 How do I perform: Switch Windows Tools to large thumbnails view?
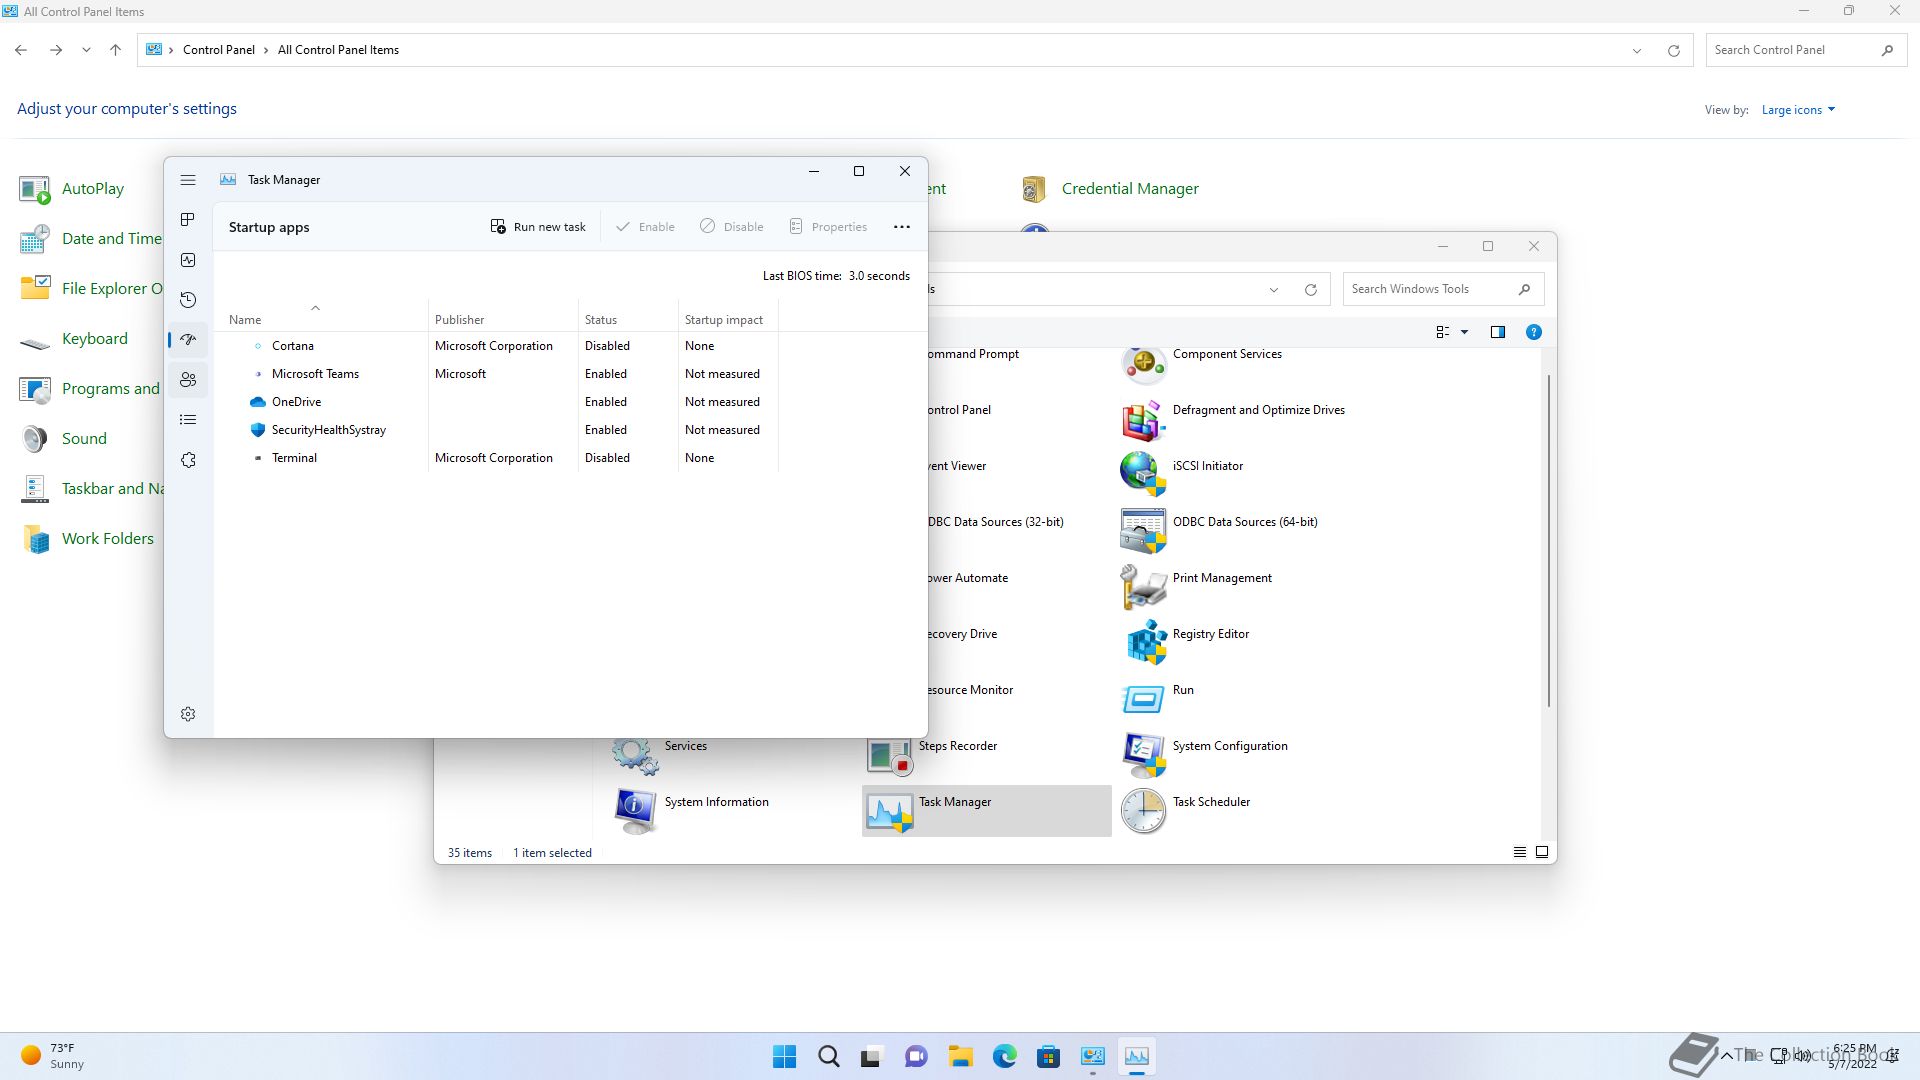click(1542, 852)
